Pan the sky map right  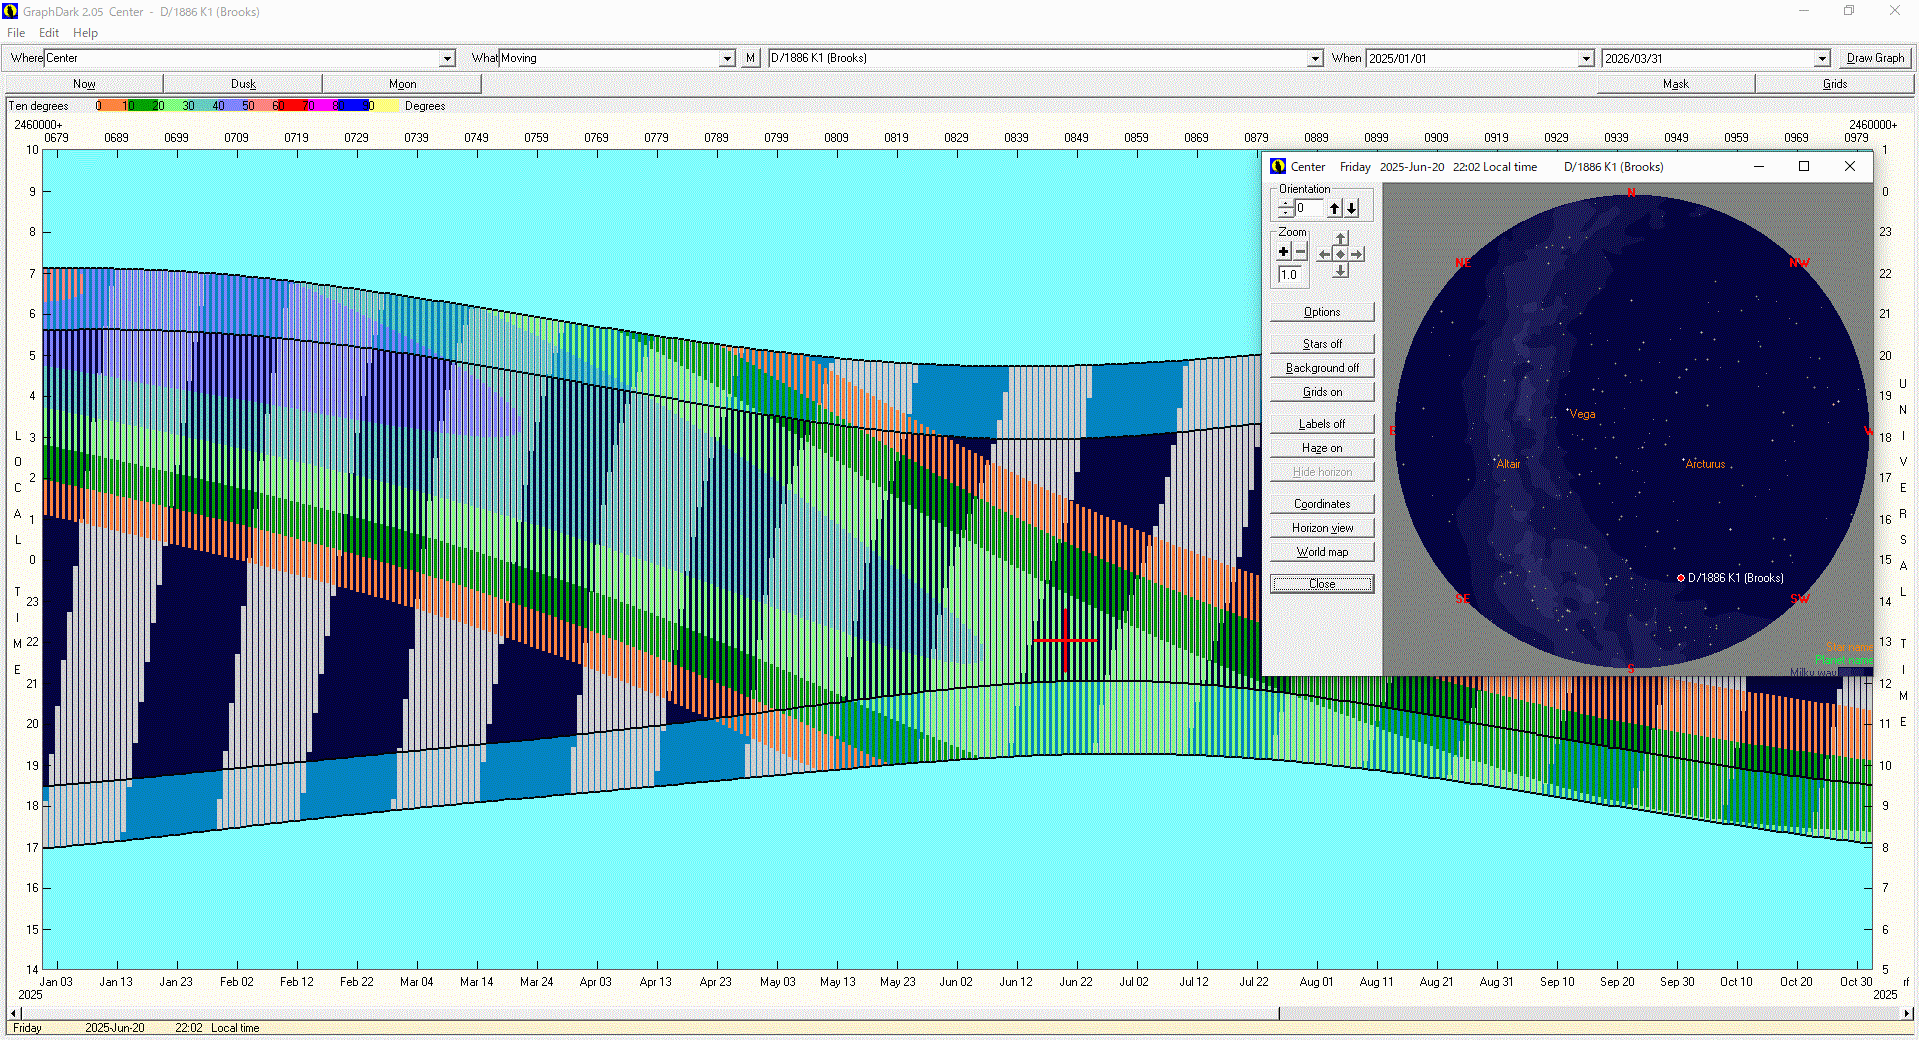point(1357,254)
